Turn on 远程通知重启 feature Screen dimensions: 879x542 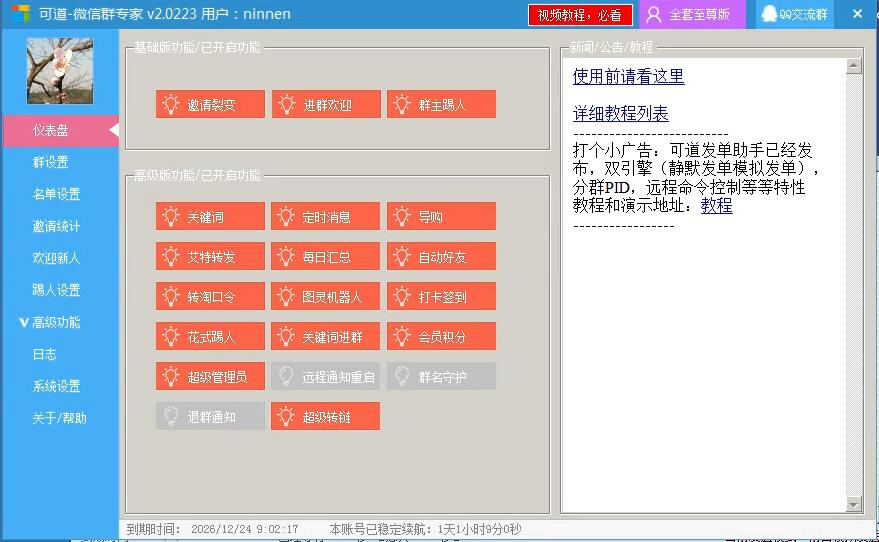pyautogui.click(x=326, y=376)
